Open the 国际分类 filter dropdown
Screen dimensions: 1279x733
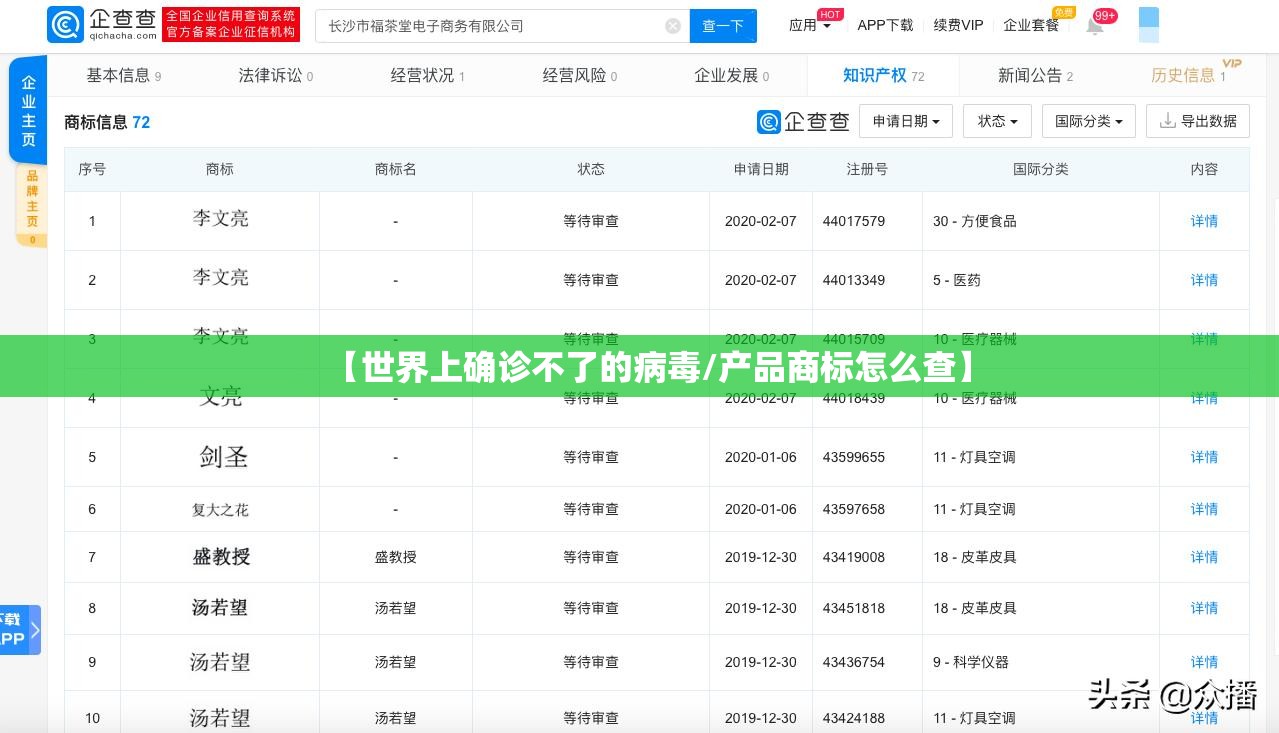1088,121
